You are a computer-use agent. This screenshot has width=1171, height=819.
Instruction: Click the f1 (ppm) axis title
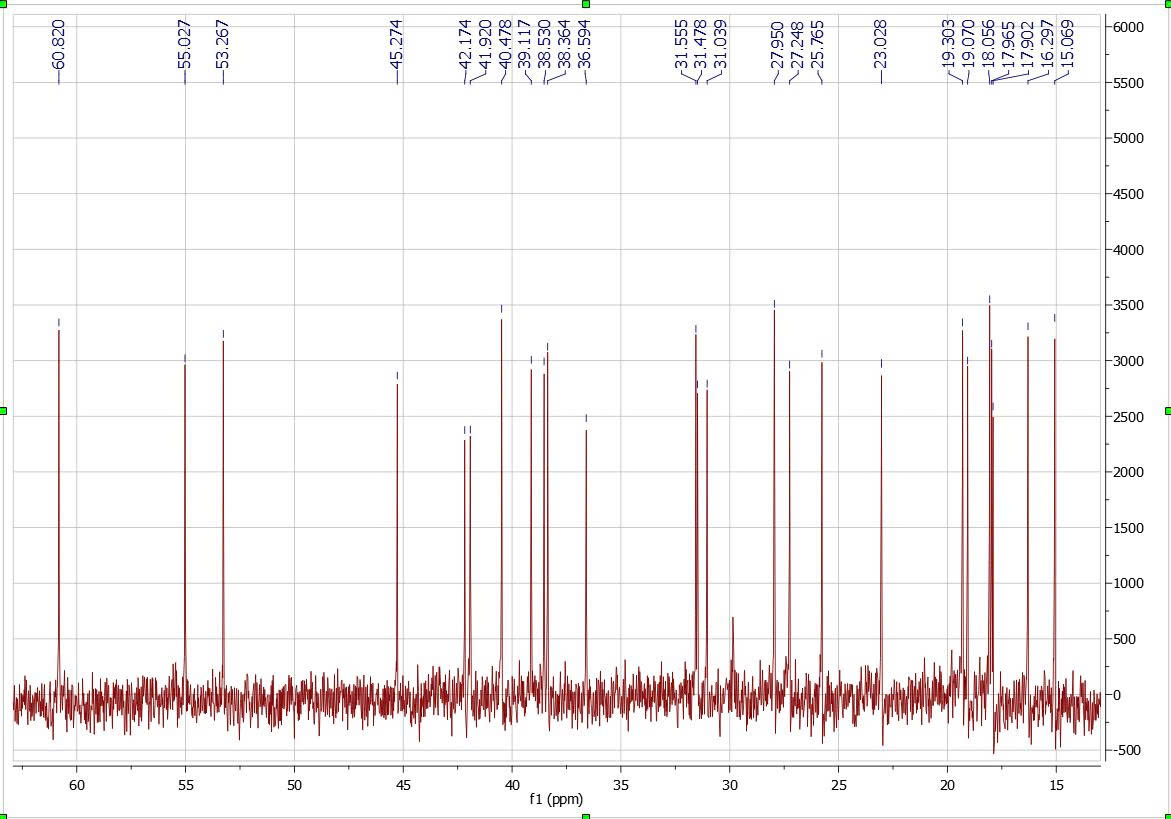pos(556,799)
